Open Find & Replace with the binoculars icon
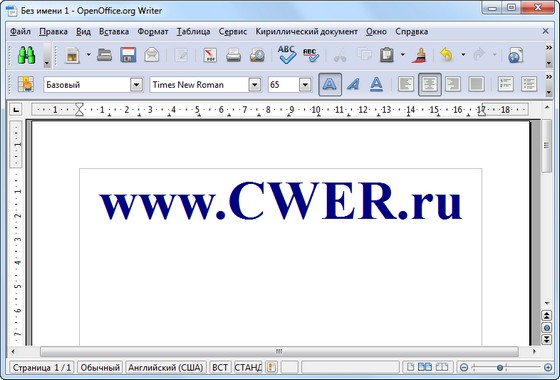This screenshot has height=380, width=560. click(x=26, y=55)
